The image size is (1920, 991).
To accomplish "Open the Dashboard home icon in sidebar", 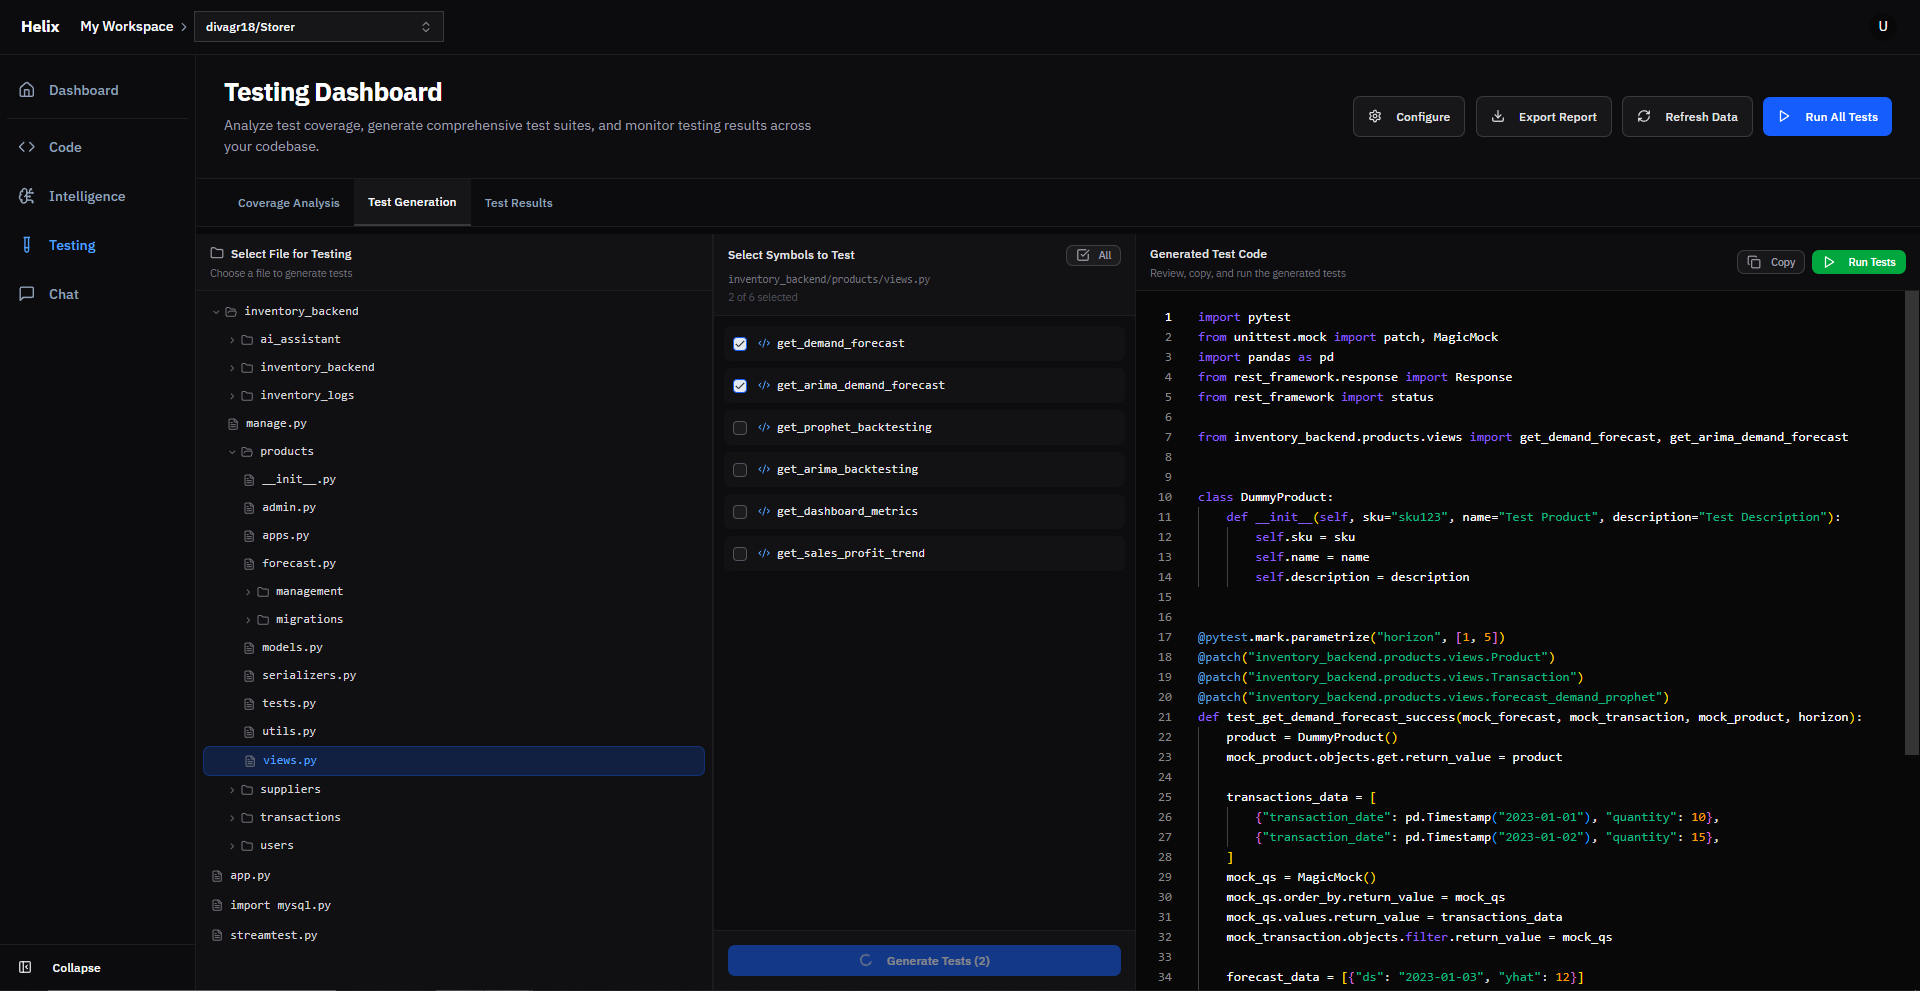I will tap(27, 90).
